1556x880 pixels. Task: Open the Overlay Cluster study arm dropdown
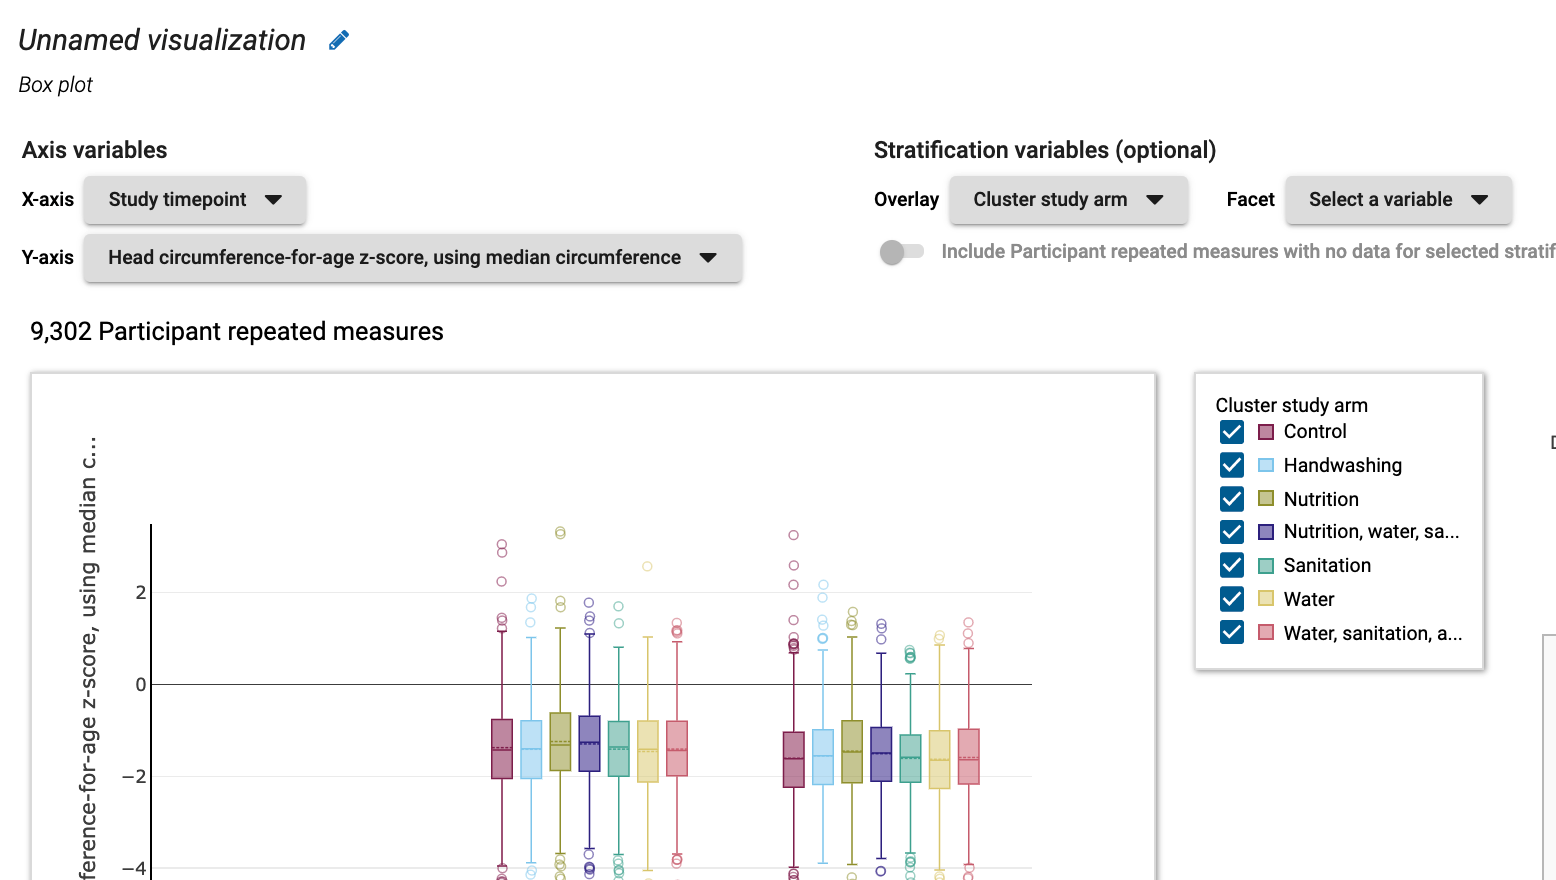(1068, 200)
